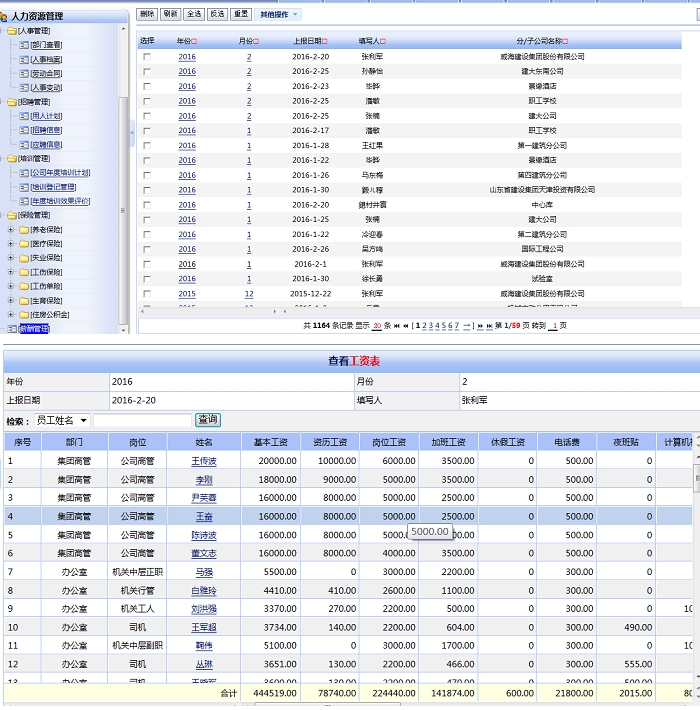The height and width of the screenshot is (710, 700).
Task: Sort by 填写人 using the red sort icon
Action: point(383,41)
